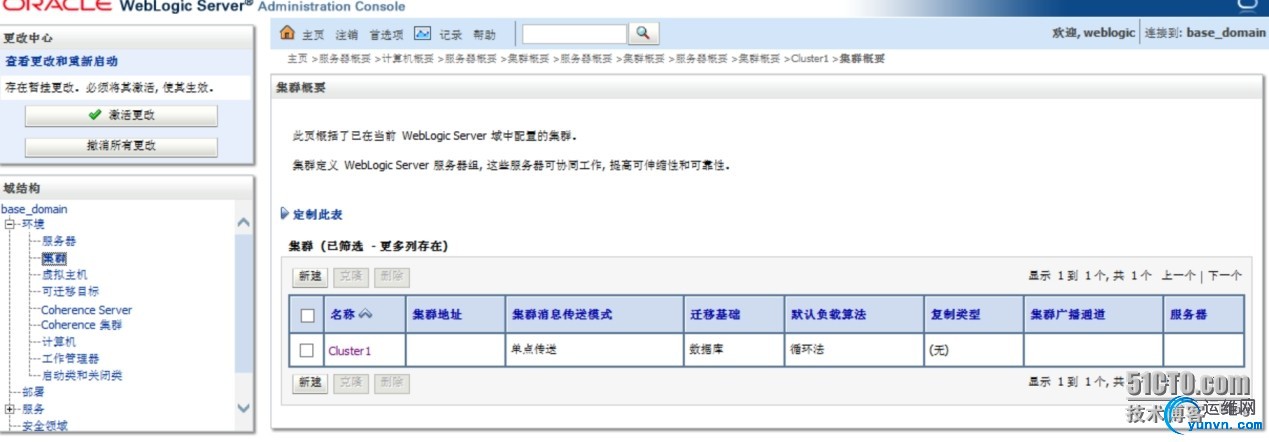This screenshot has width=1269, height=442.
Task: Select 安全领域 in the domain tree
Action: [45, 426]
